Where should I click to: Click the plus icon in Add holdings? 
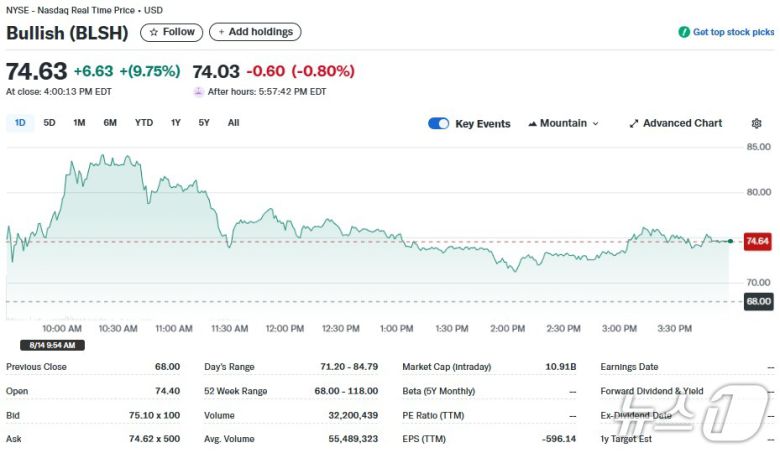(x=220, y=32)
